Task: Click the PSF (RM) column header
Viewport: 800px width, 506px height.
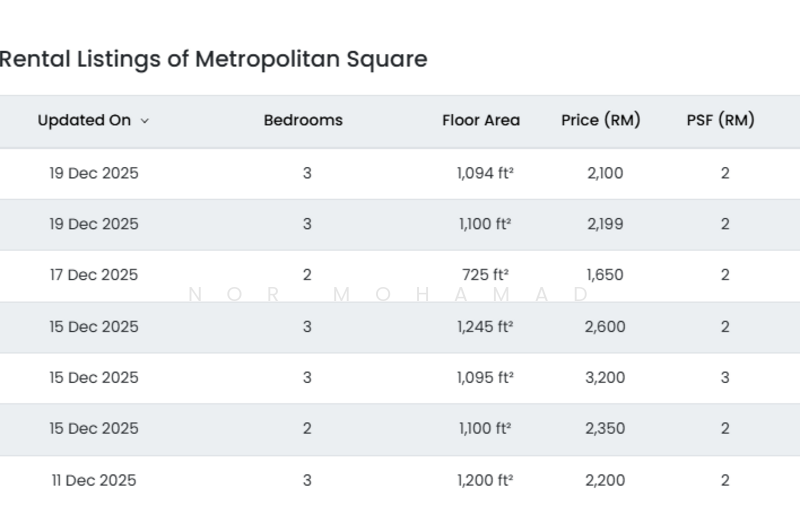Action: tap(720, 120)
